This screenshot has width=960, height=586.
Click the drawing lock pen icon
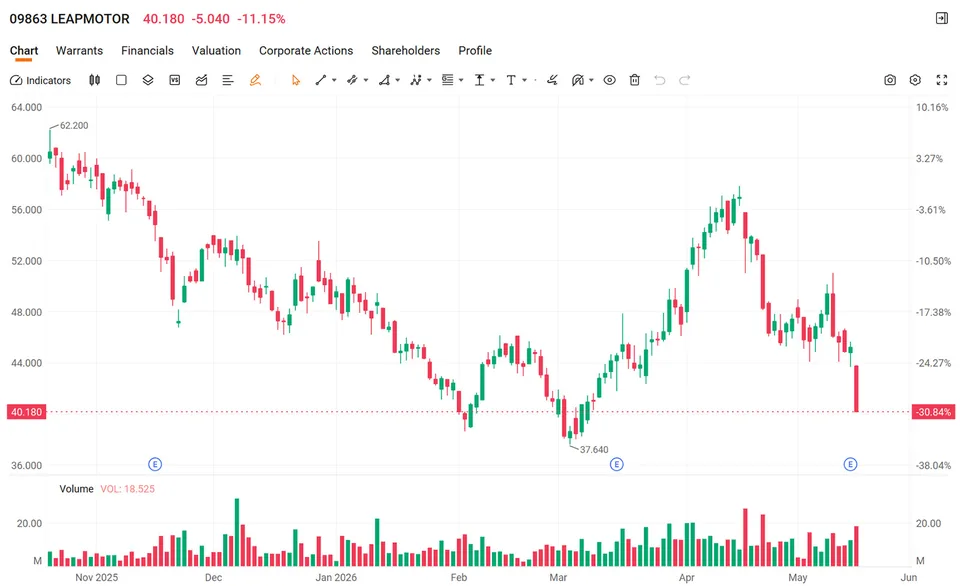[x=577, y=80]
